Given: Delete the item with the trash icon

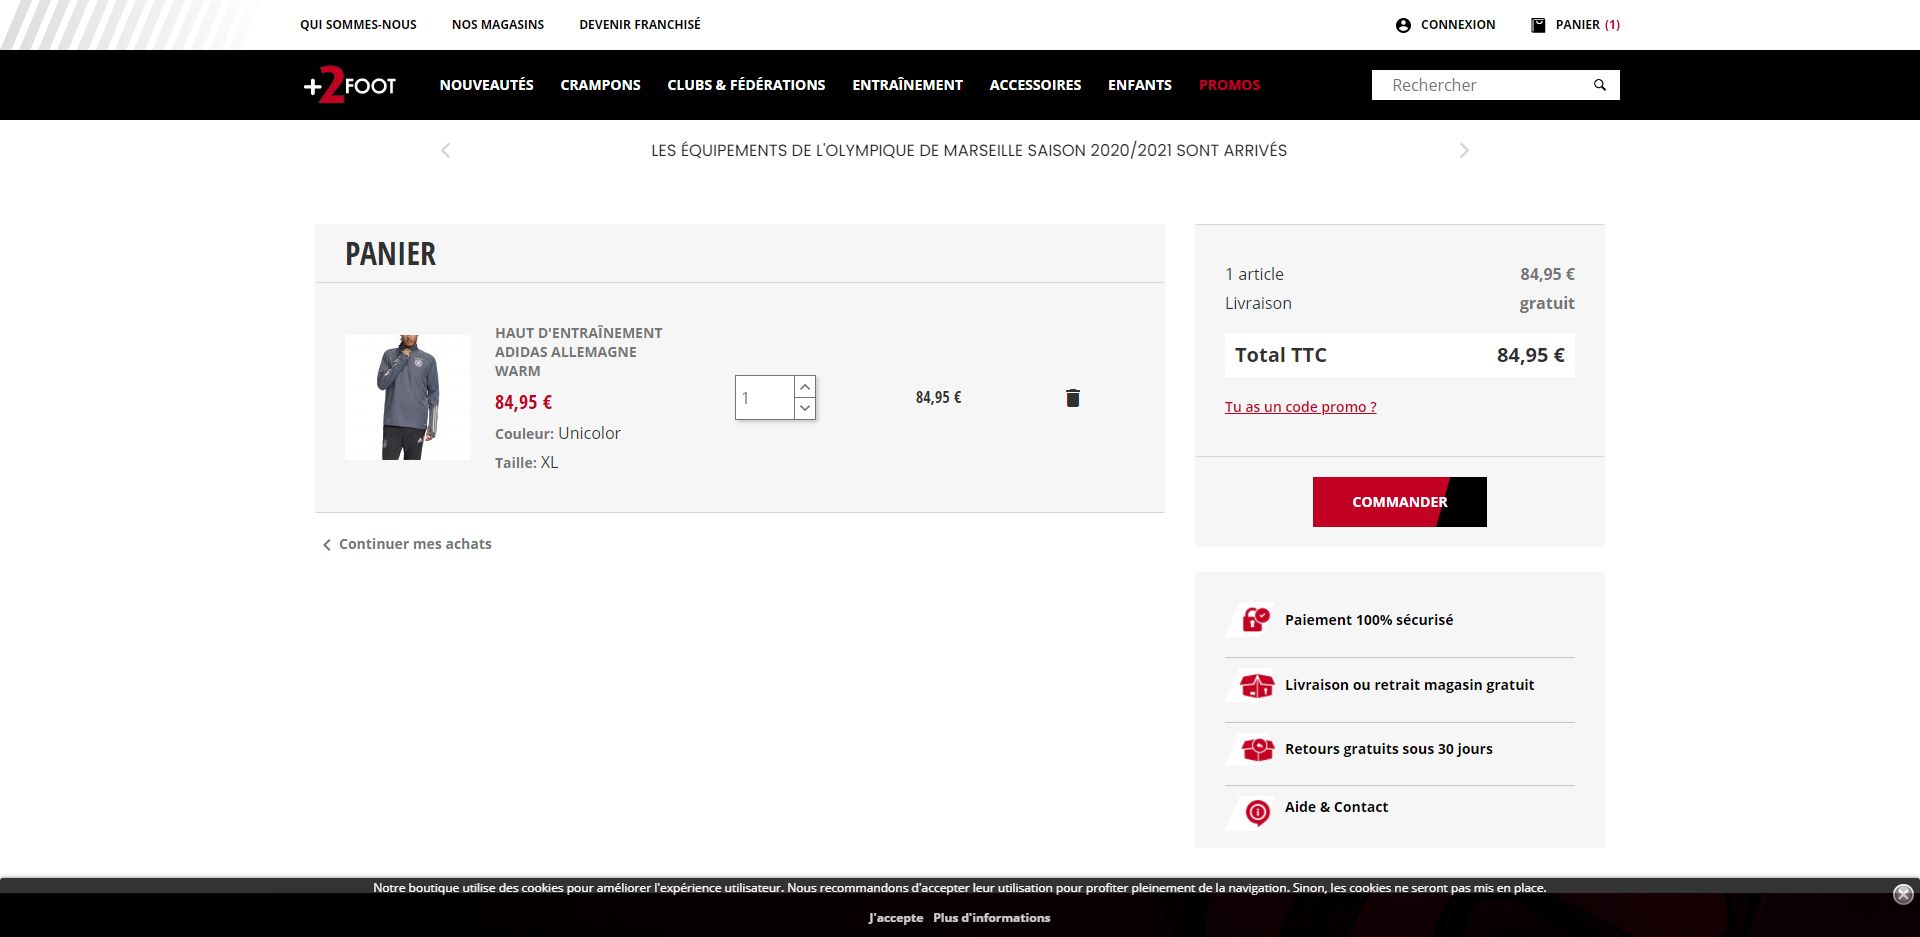Looking at the screenshot, I should (1073, 398).
